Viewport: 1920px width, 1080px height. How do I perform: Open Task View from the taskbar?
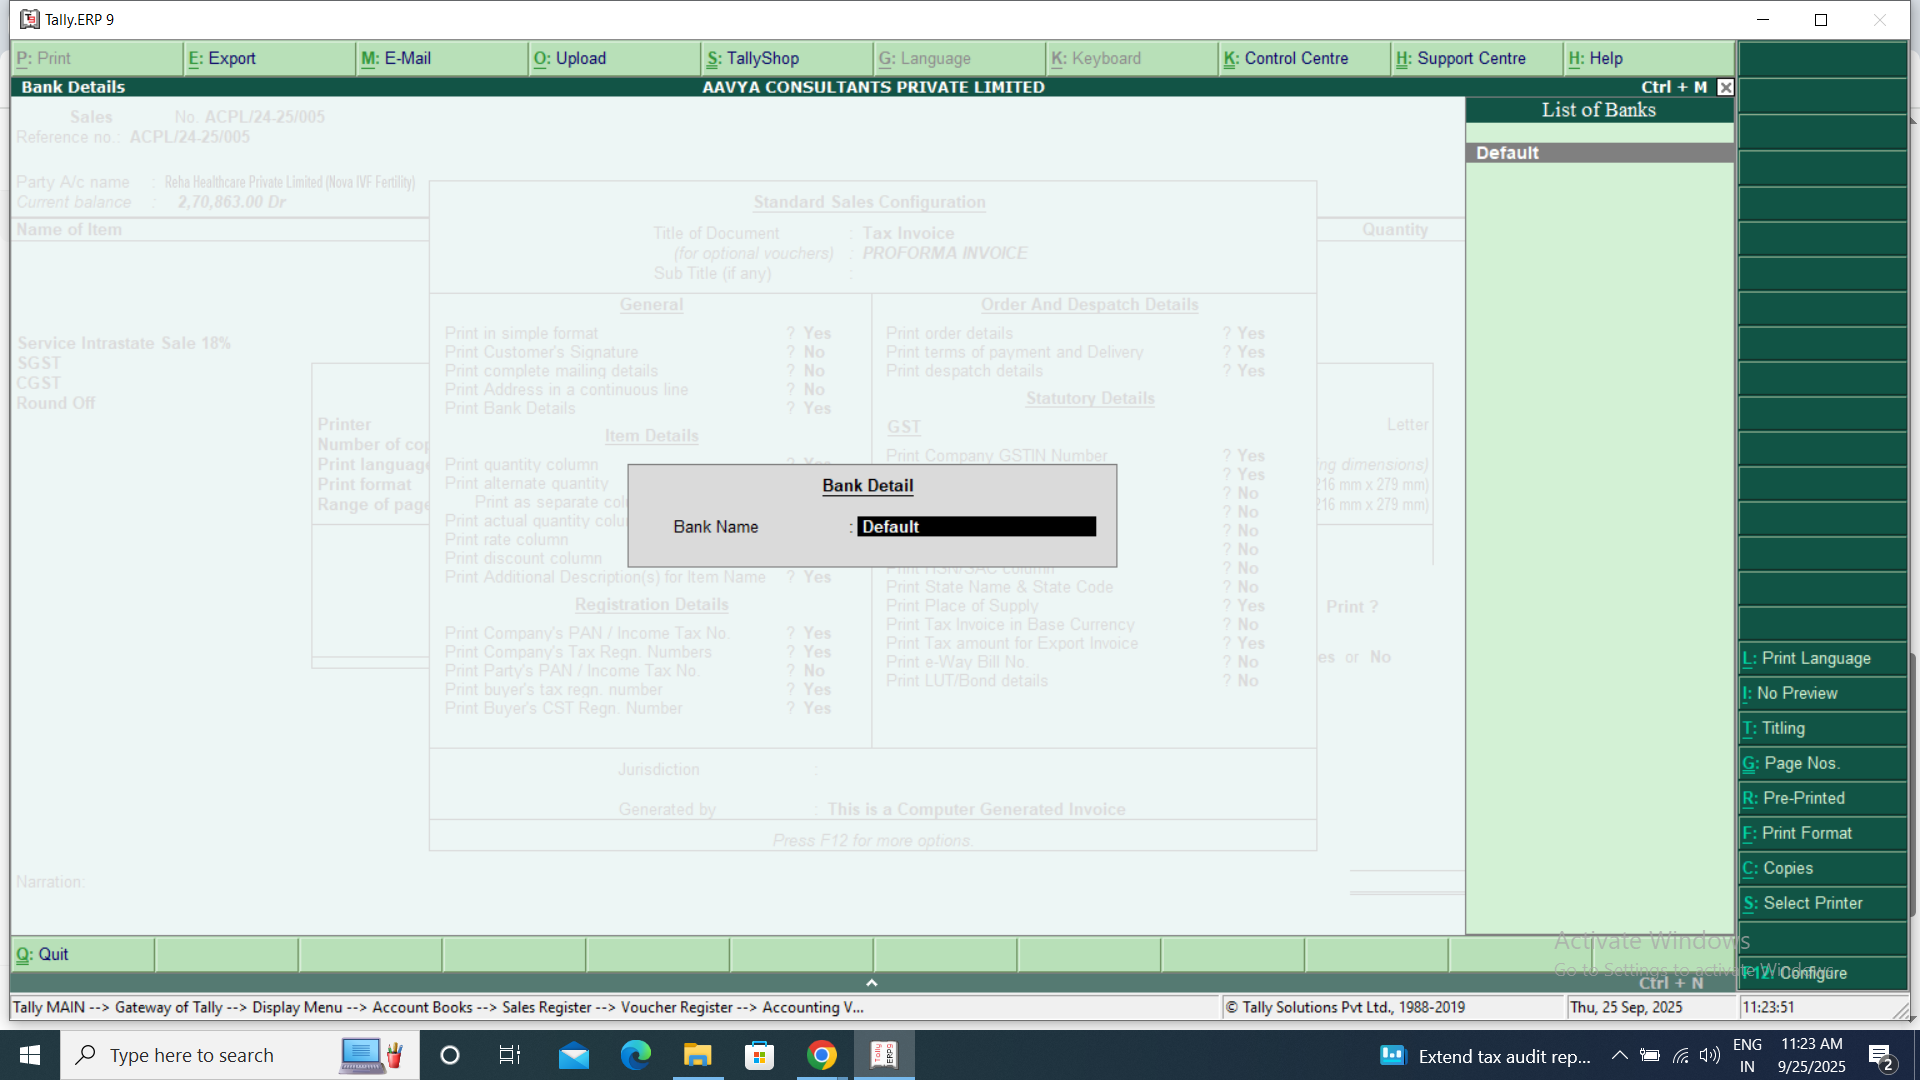click(x=509, y=1054)
